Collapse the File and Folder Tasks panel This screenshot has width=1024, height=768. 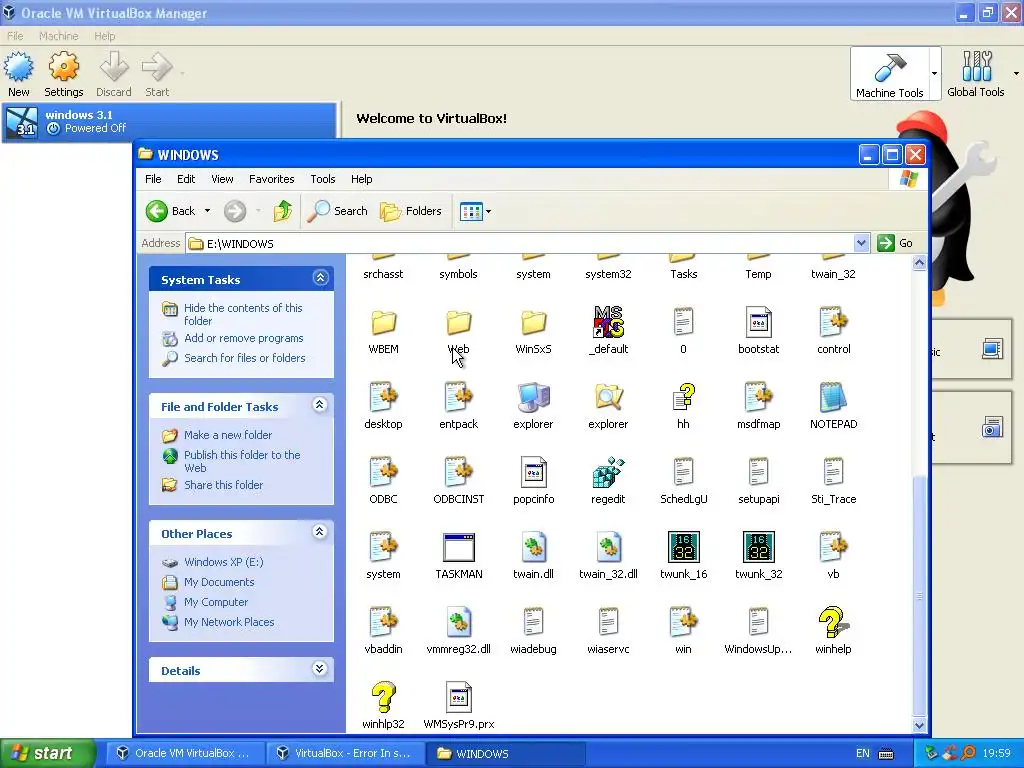click(319, 405)
